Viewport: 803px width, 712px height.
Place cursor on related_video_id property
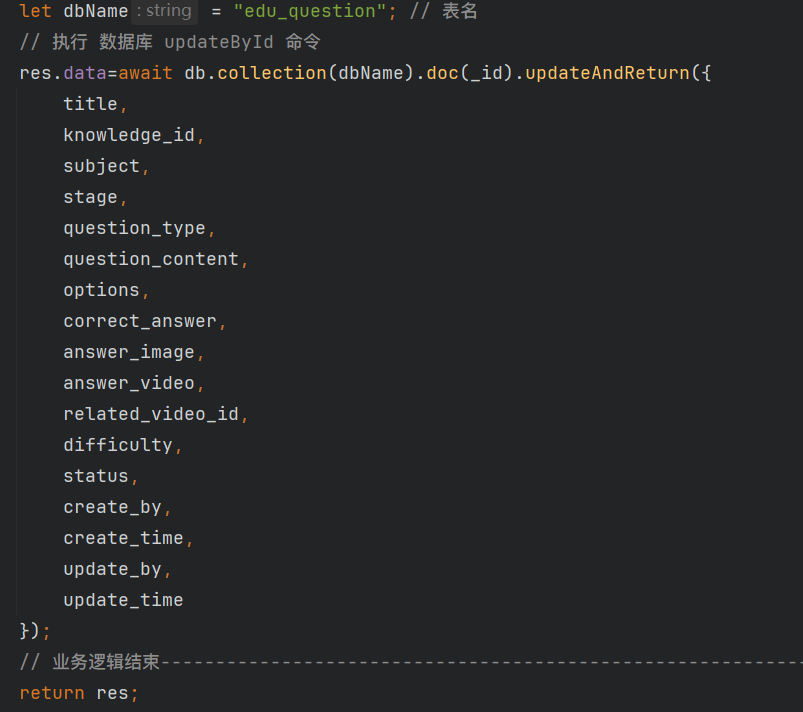tap(151, 414)
